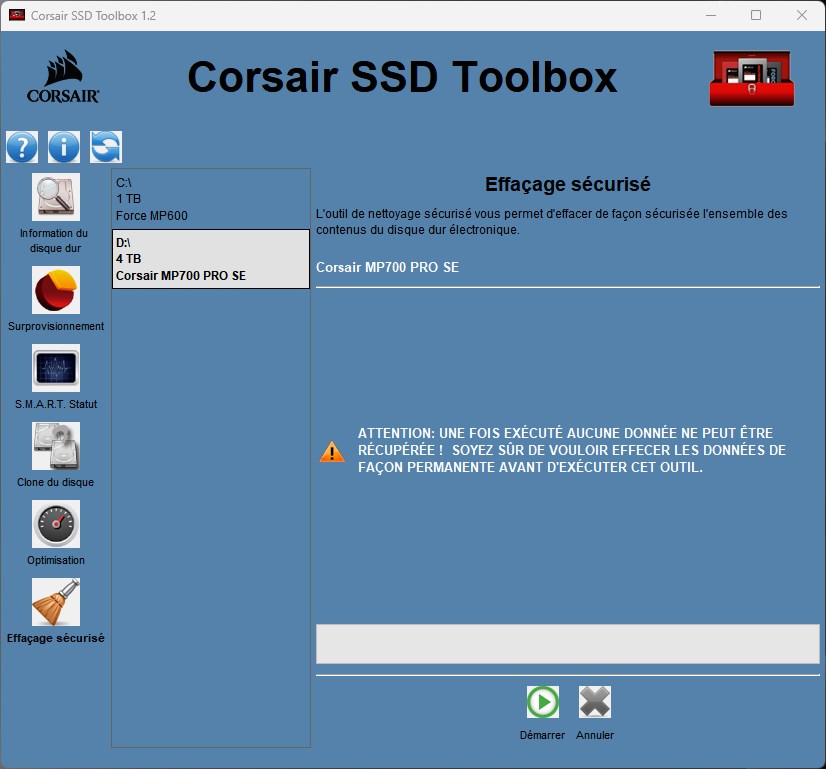This screenshot has height=769, width=826.
Task: Open the Help question mark icon
Action: click(x=22, y=147)
